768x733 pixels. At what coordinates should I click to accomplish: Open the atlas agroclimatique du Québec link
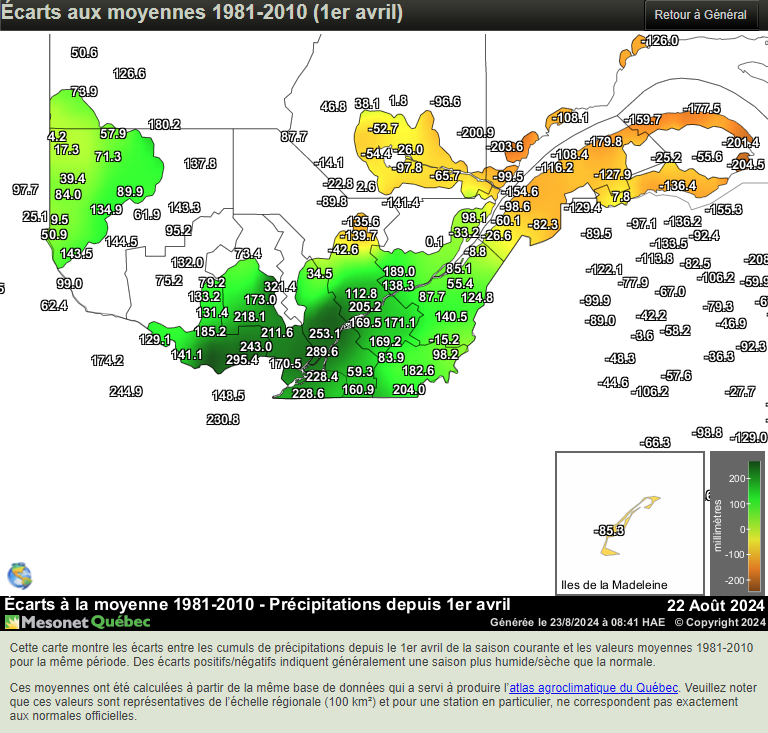pos(594,687)
